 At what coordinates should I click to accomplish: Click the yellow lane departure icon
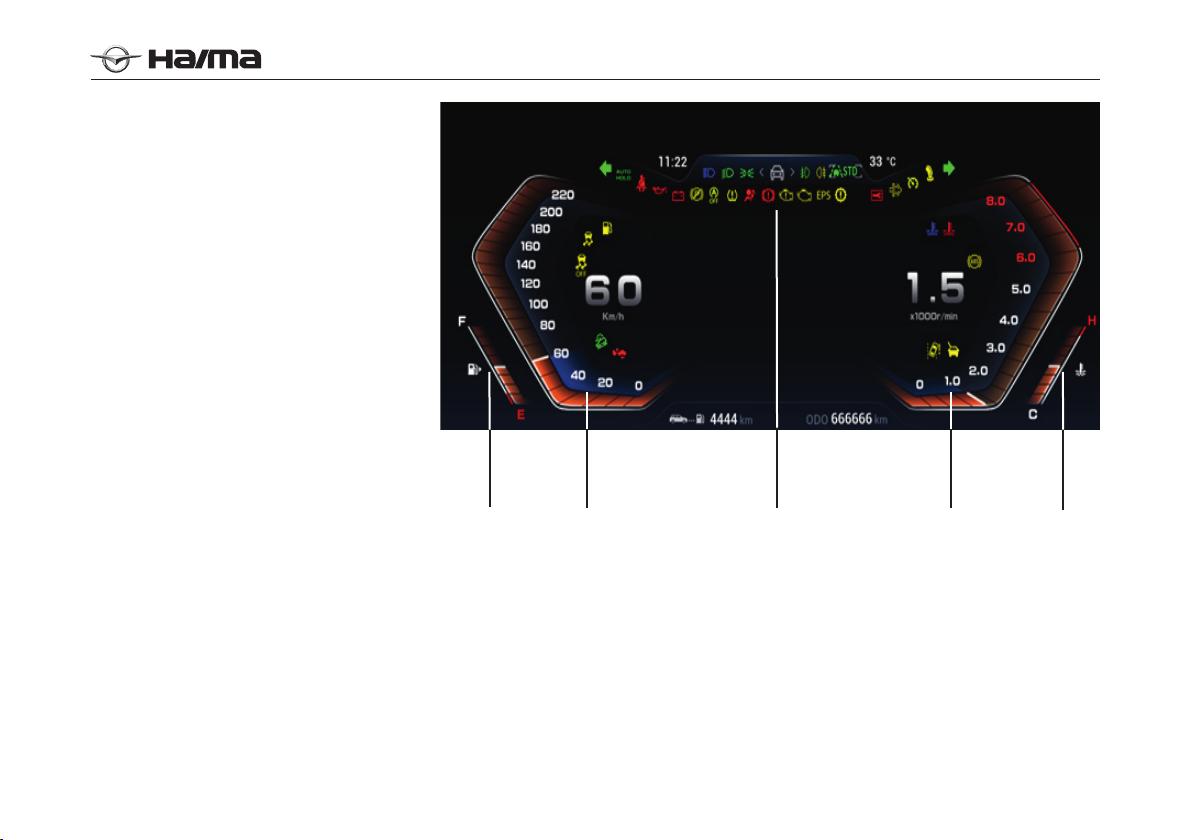[x=934, y=350]
